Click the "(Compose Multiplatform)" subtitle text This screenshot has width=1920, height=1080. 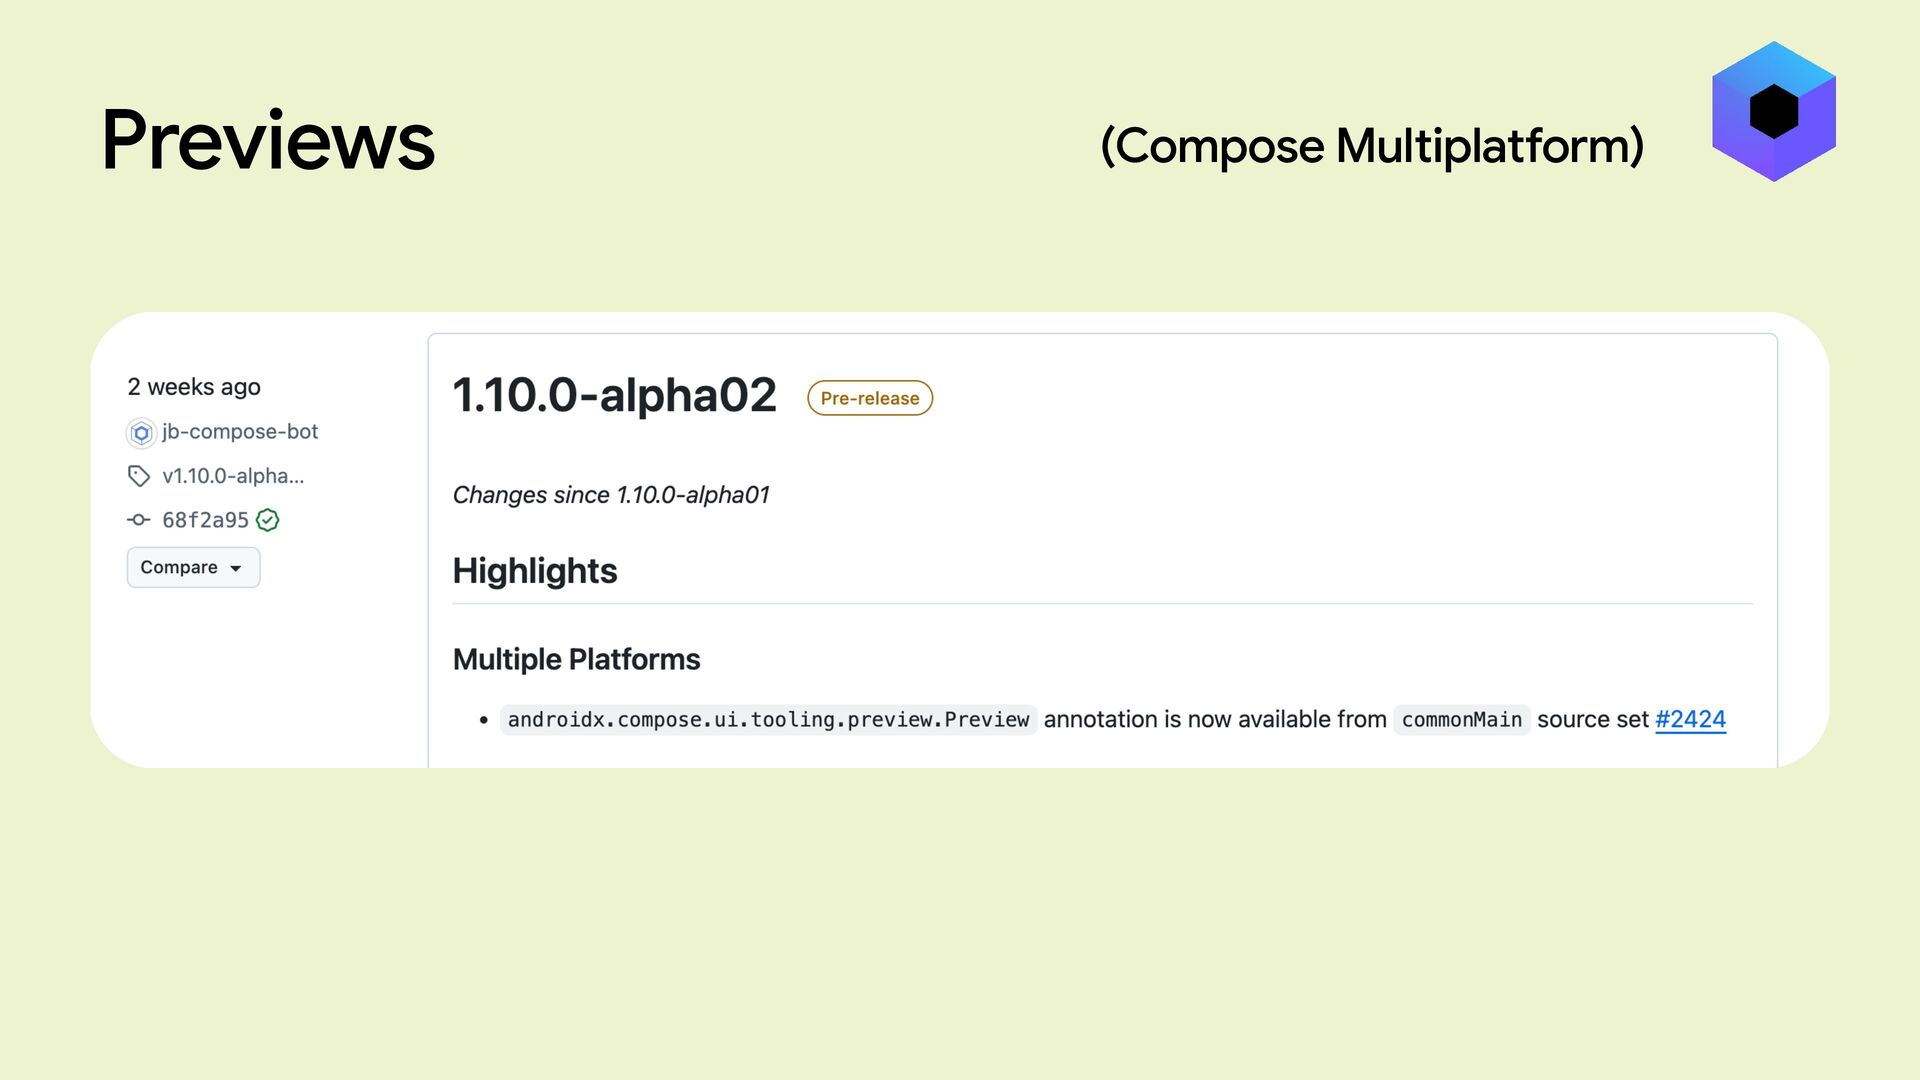[x=1372, y=146]
